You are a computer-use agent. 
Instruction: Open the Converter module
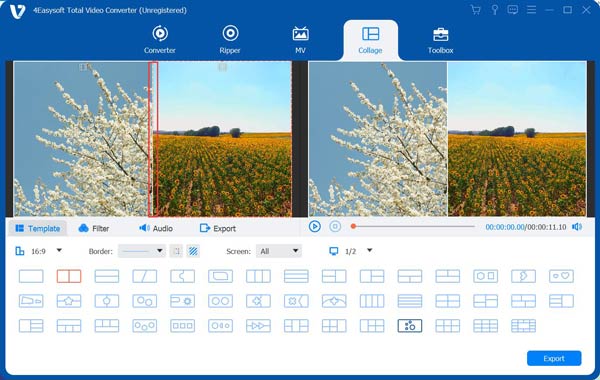pos(160,40)
